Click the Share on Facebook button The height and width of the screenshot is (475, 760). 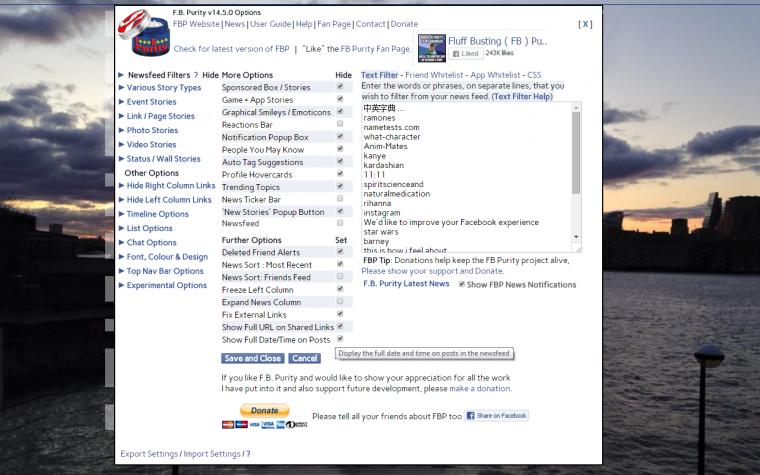pyautogui.click(x=496, y=415)
